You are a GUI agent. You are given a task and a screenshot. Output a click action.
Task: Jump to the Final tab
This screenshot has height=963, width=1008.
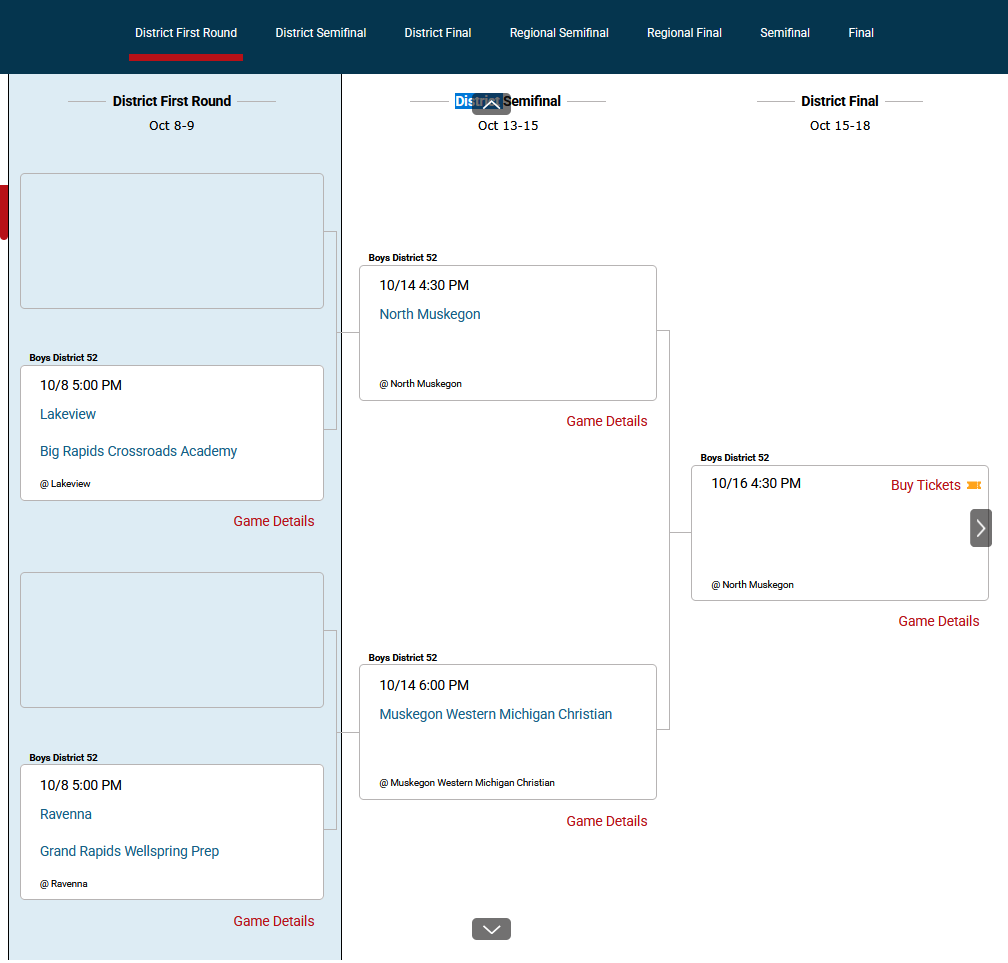point(861,33)
